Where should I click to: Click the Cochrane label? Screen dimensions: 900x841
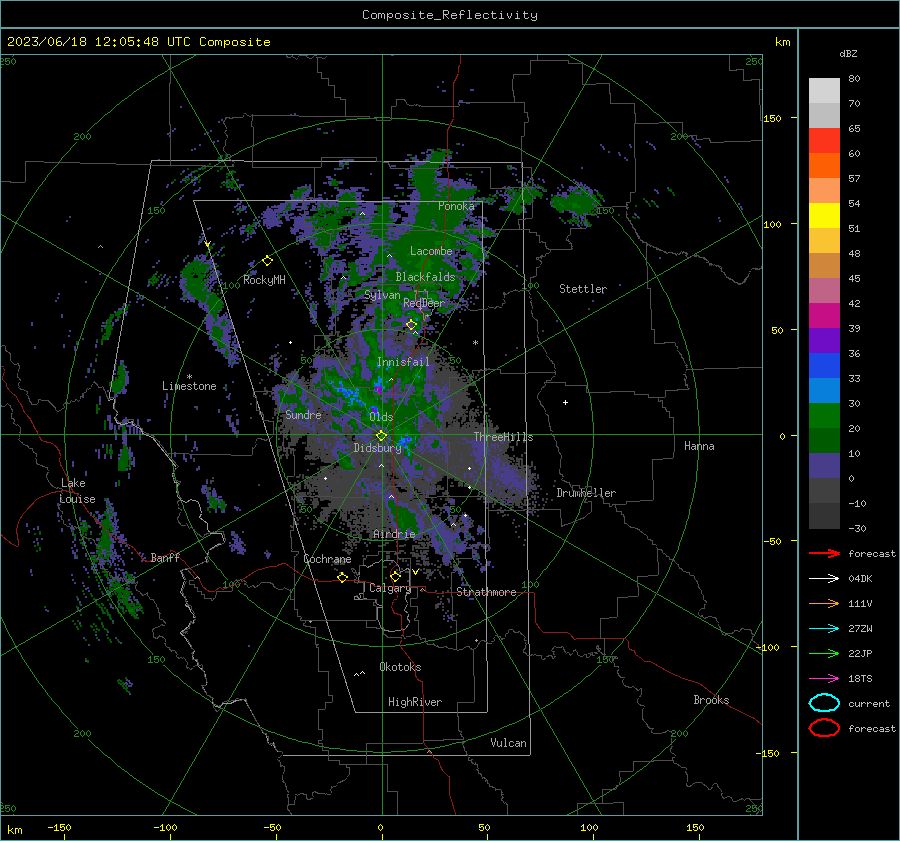pyautogui.click(x=327, y=559)
